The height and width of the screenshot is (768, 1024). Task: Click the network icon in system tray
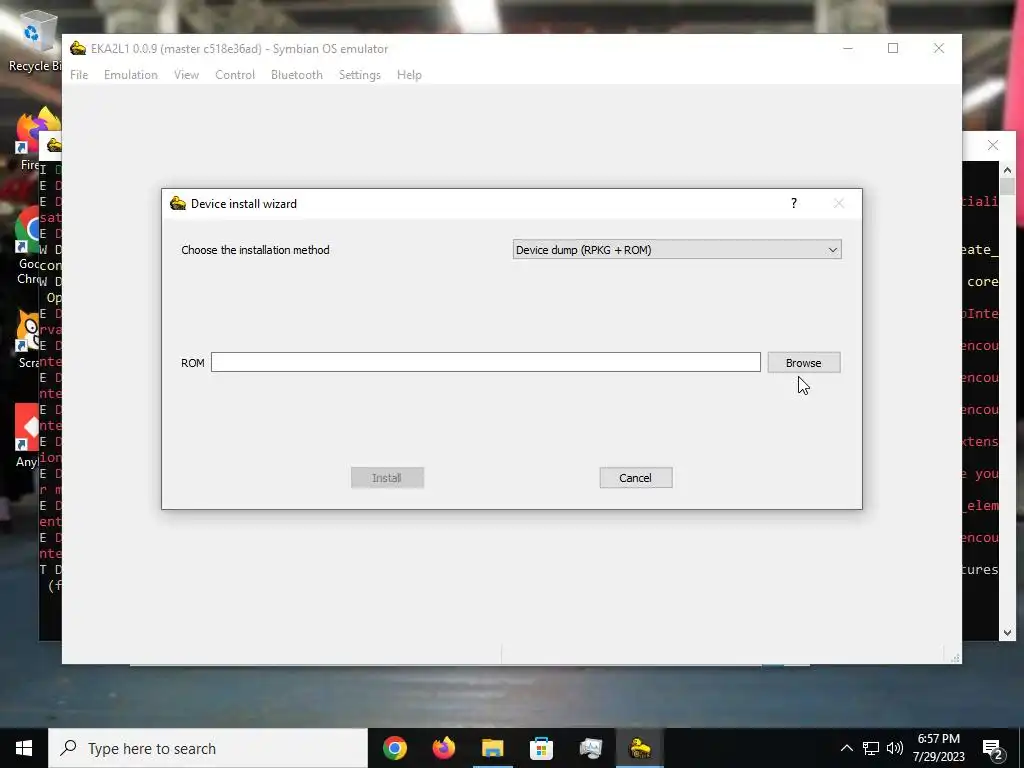pos(871,748)
